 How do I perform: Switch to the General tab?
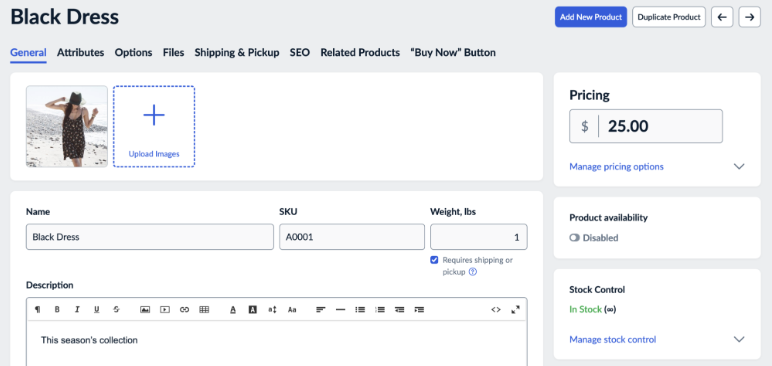click(x=28, y=52)
